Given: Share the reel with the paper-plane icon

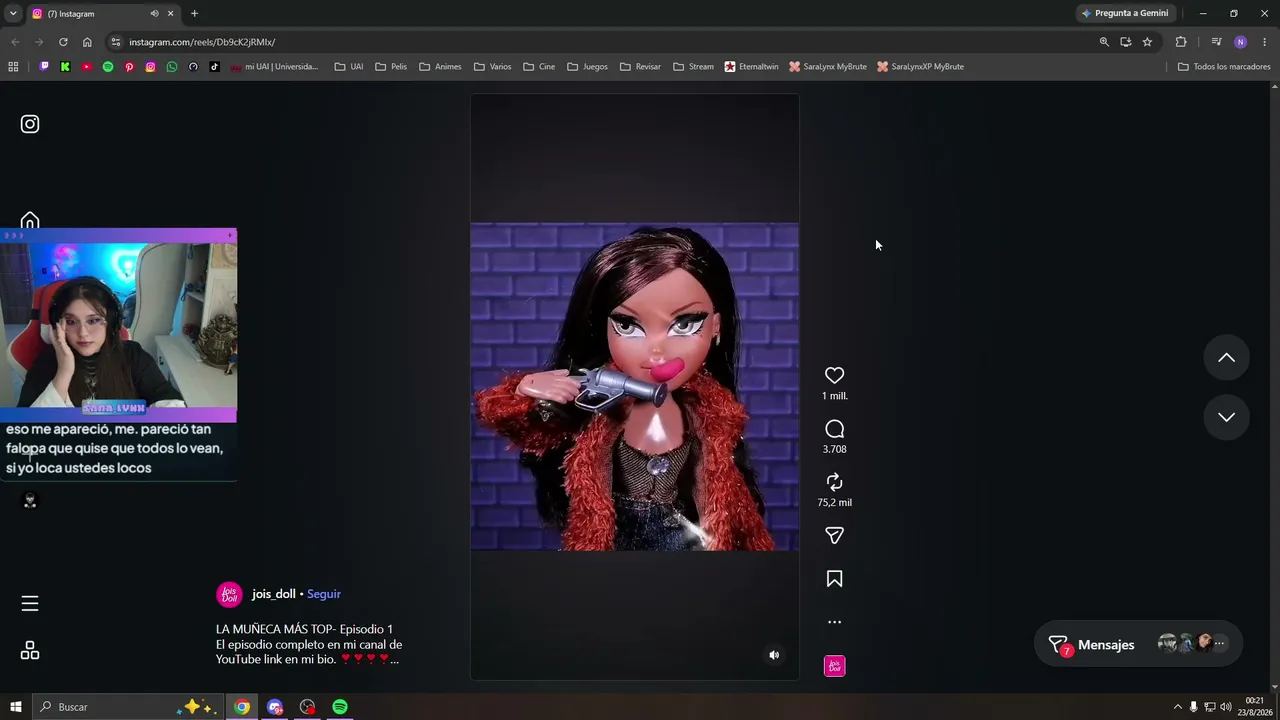Looking at the screenshot, I should tap(834, 536).
